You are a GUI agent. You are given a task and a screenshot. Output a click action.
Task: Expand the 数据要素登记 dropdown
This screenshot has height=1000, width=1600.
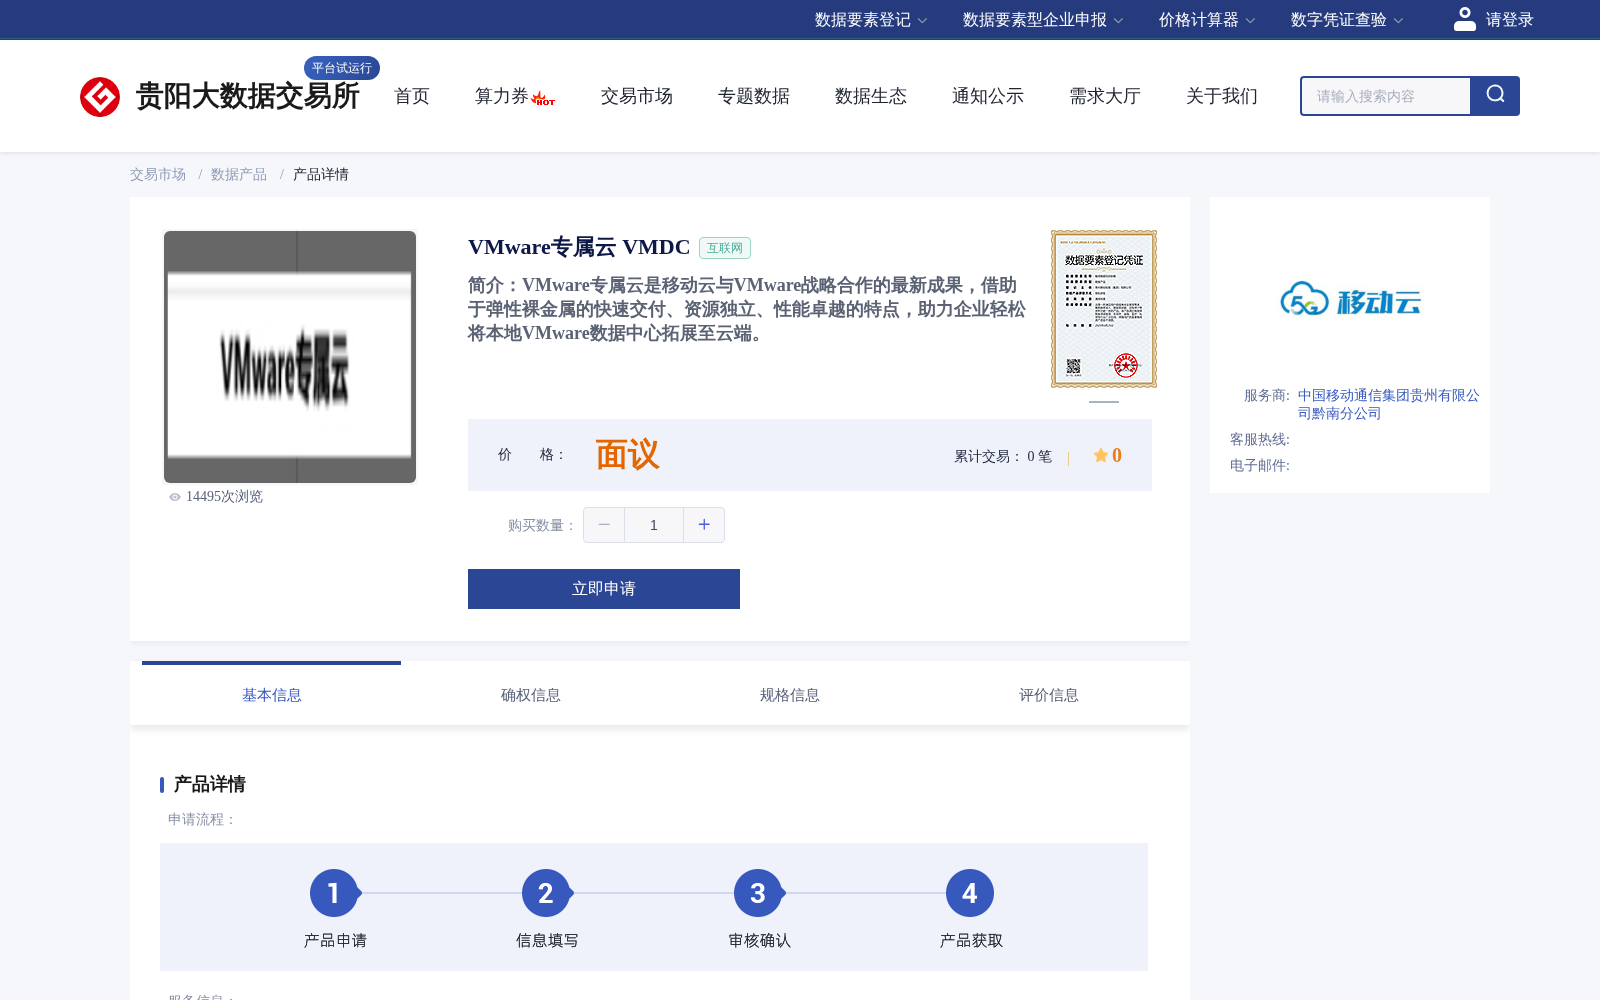(x=871, y=20)
